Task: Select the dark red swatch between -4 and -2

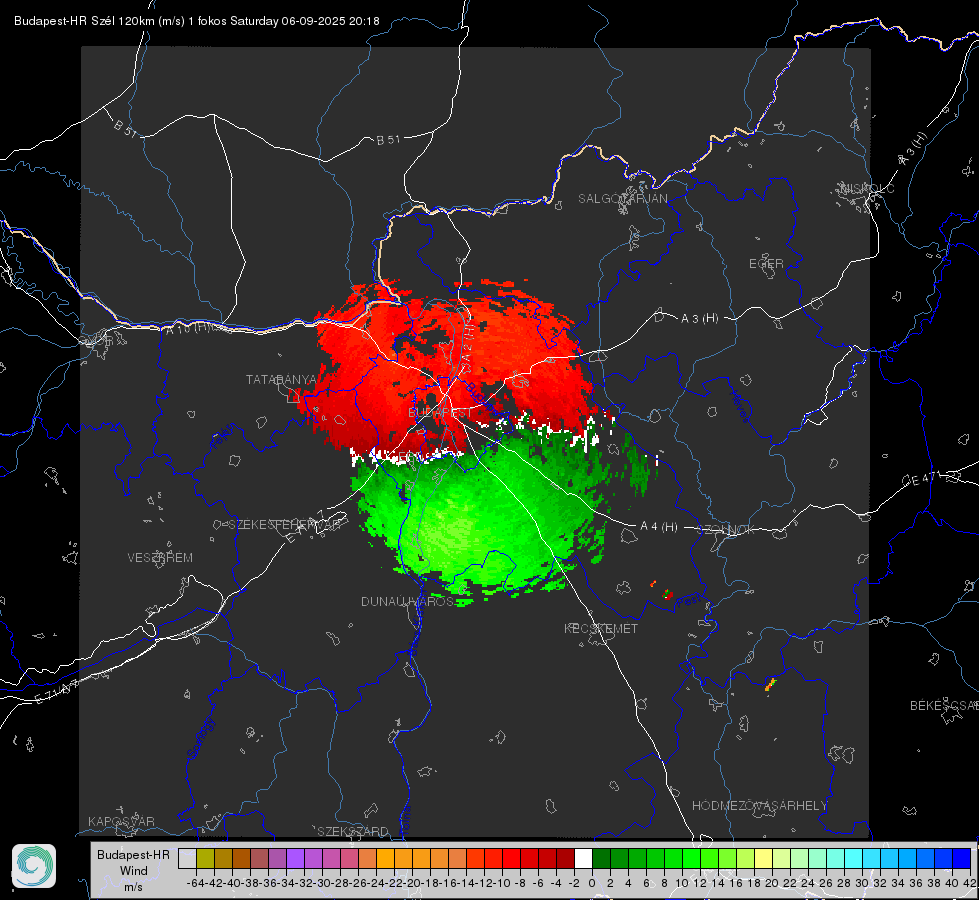Action: (x=565, y=858)
